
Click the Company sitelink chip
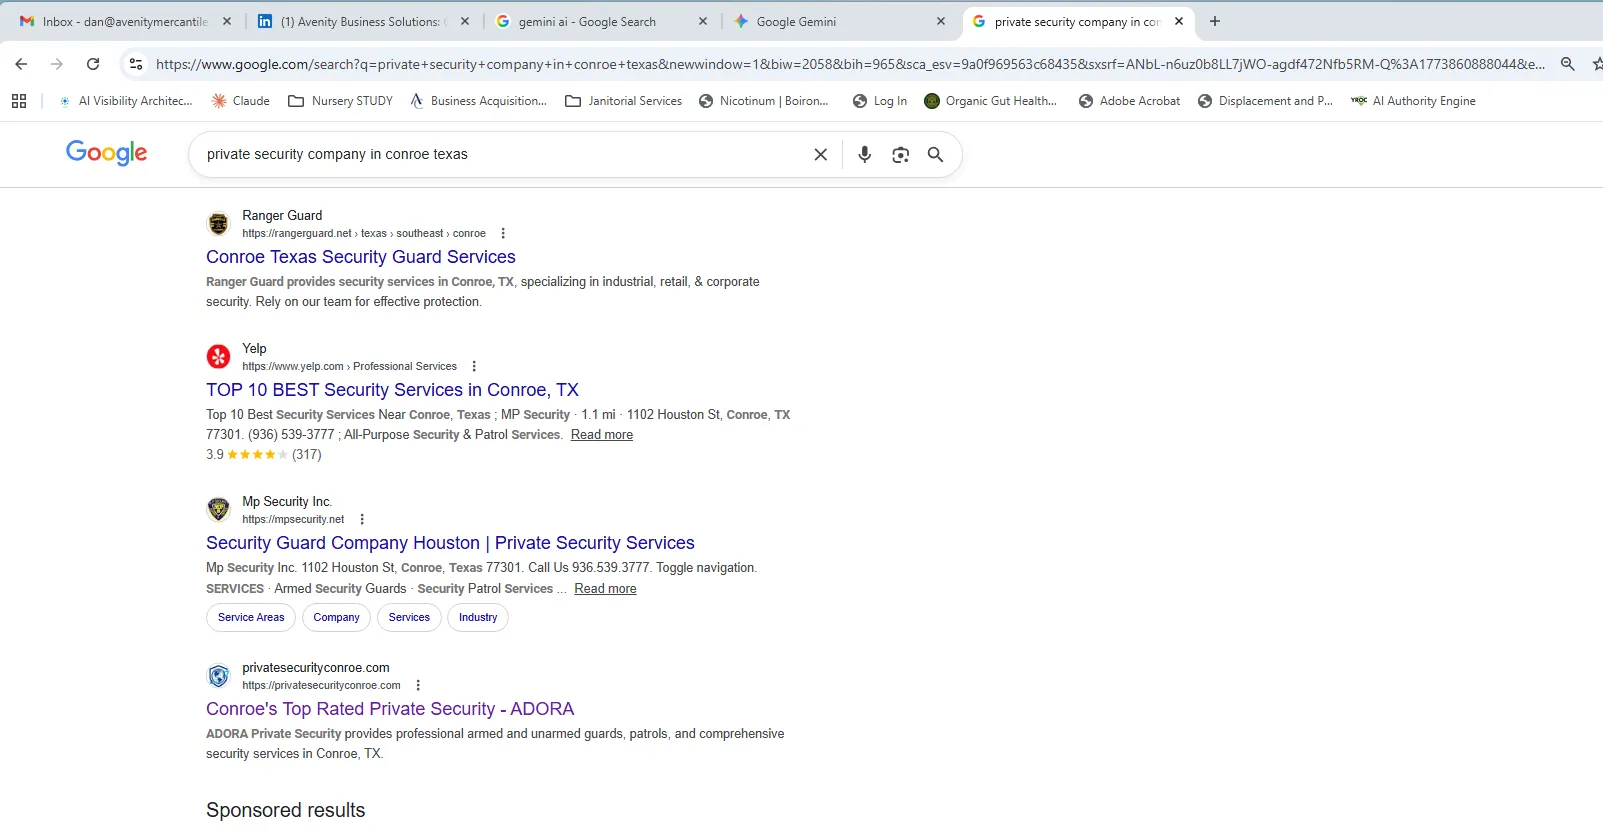pos(336,617)
